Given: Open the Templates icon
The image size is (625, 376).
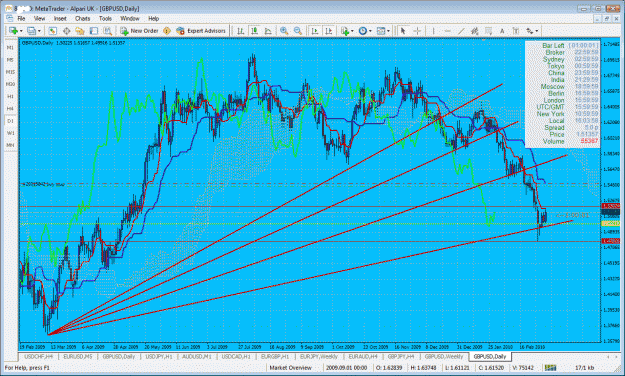Looking at the screenshot, I should (381, 31).
